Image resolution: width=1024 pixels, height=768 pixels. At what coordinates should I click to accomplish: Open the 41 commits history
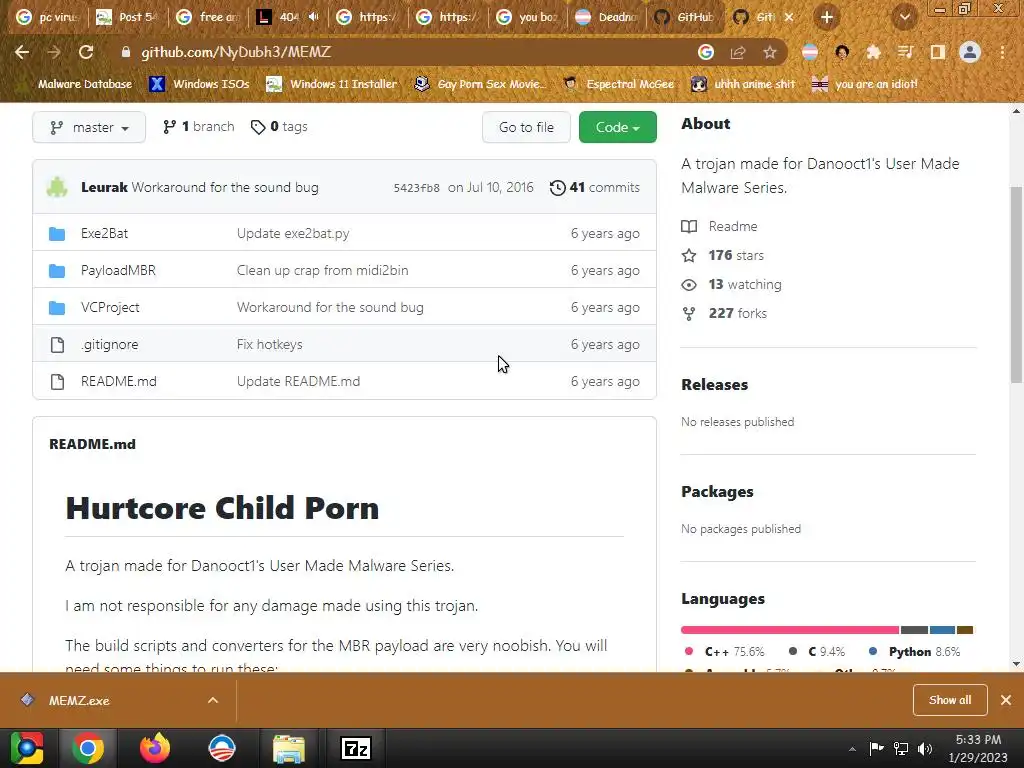tap(595, 188)
